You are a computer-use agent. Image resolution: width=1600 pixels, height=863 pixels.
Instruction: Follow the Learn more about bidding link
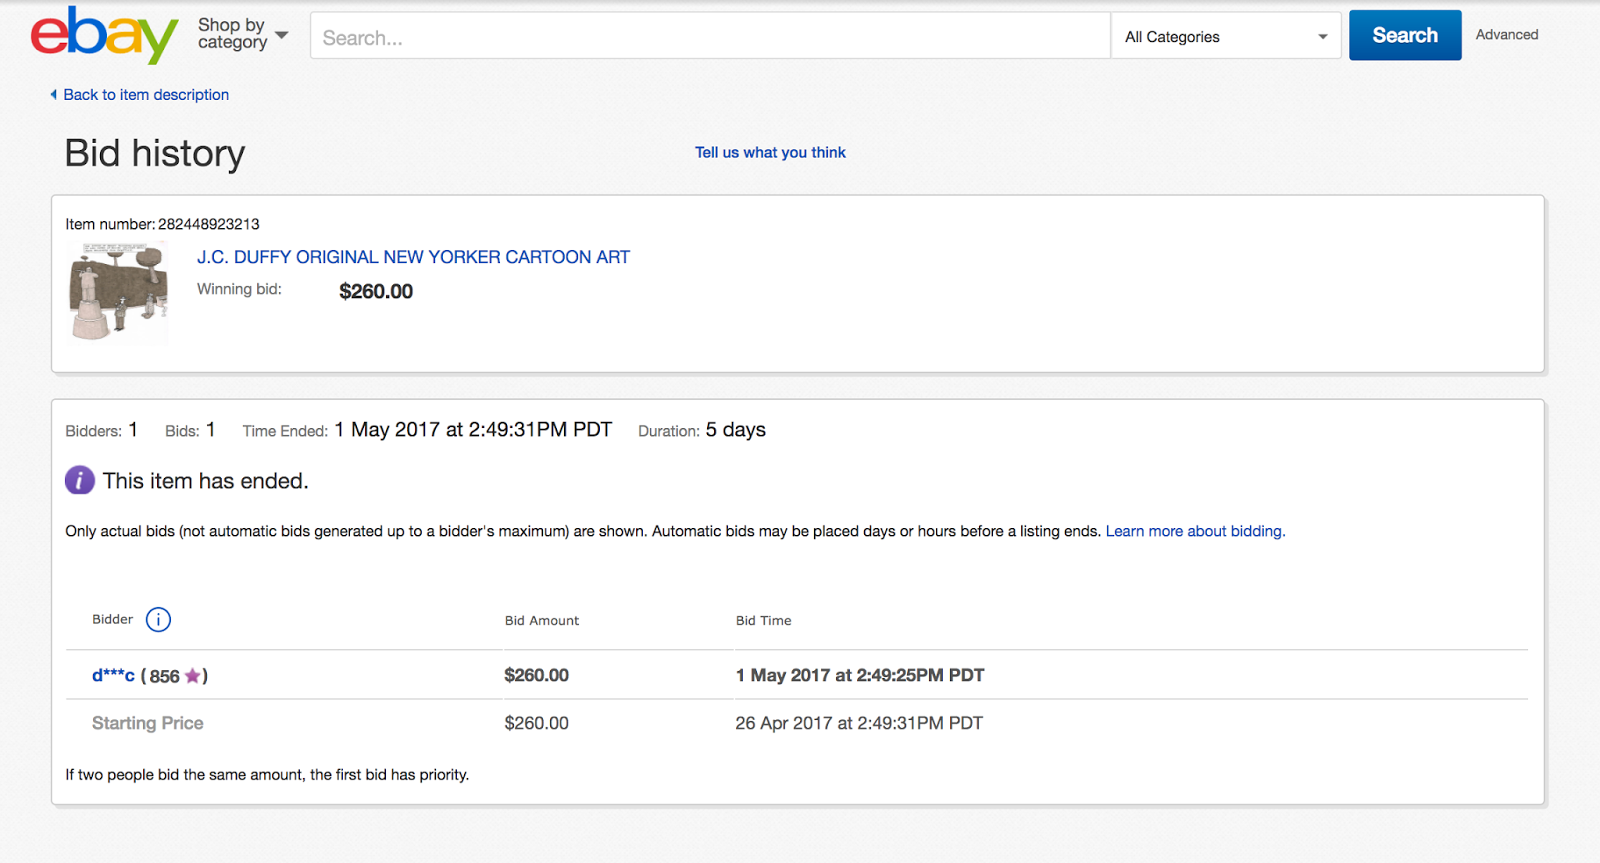coord(1195,532)
